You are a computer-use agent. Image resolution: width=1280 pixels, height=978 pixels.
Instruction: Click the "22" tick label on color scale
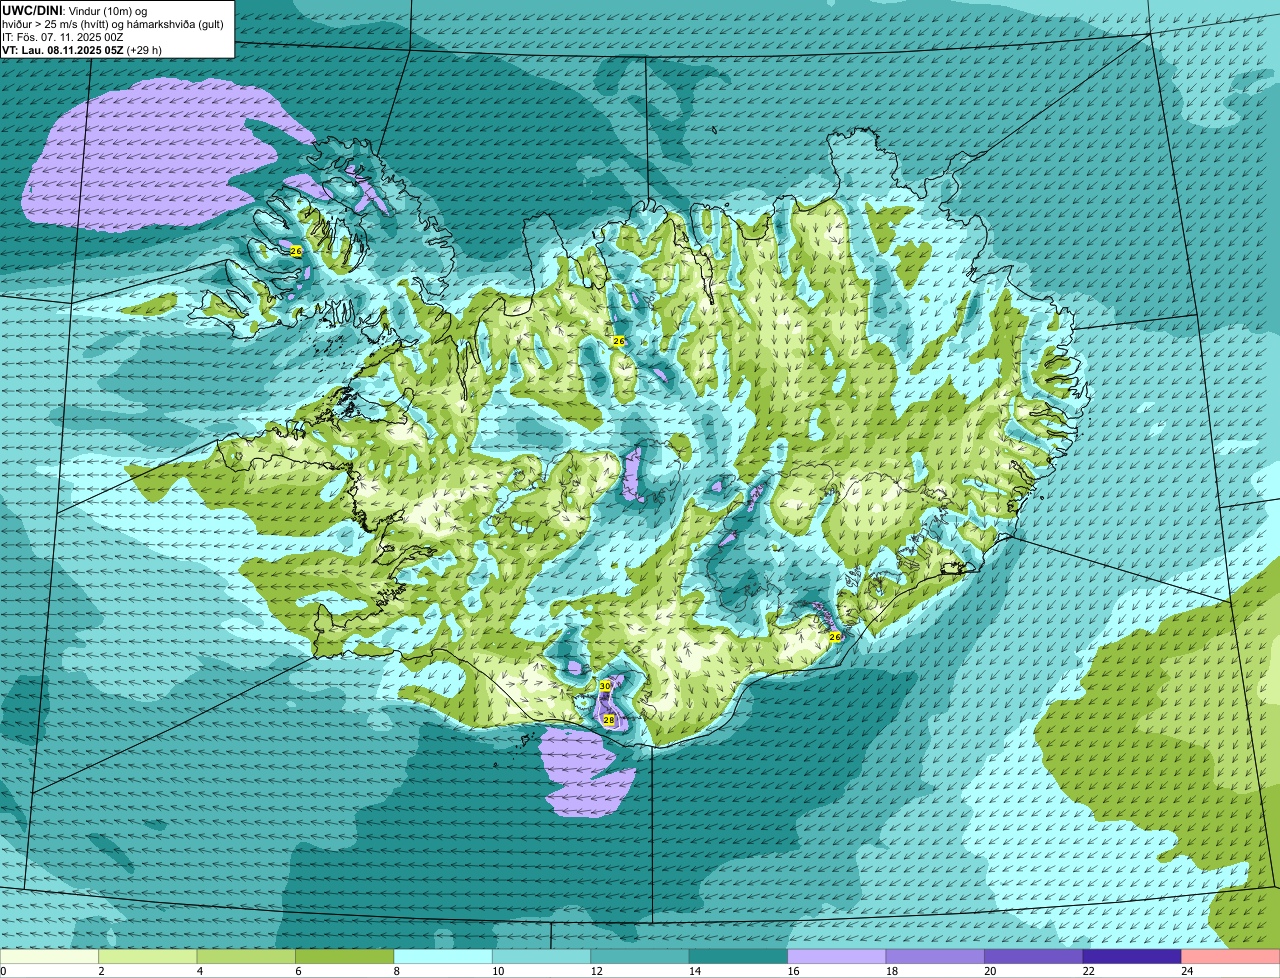1088,971
